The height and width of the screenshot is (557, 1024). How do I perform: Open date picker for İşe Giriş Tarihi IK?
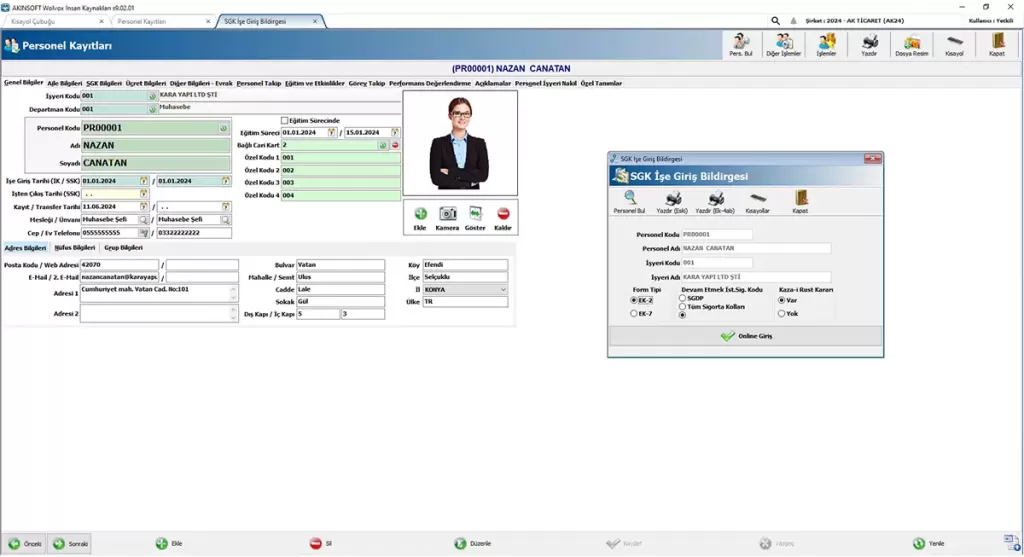point(144,181)
